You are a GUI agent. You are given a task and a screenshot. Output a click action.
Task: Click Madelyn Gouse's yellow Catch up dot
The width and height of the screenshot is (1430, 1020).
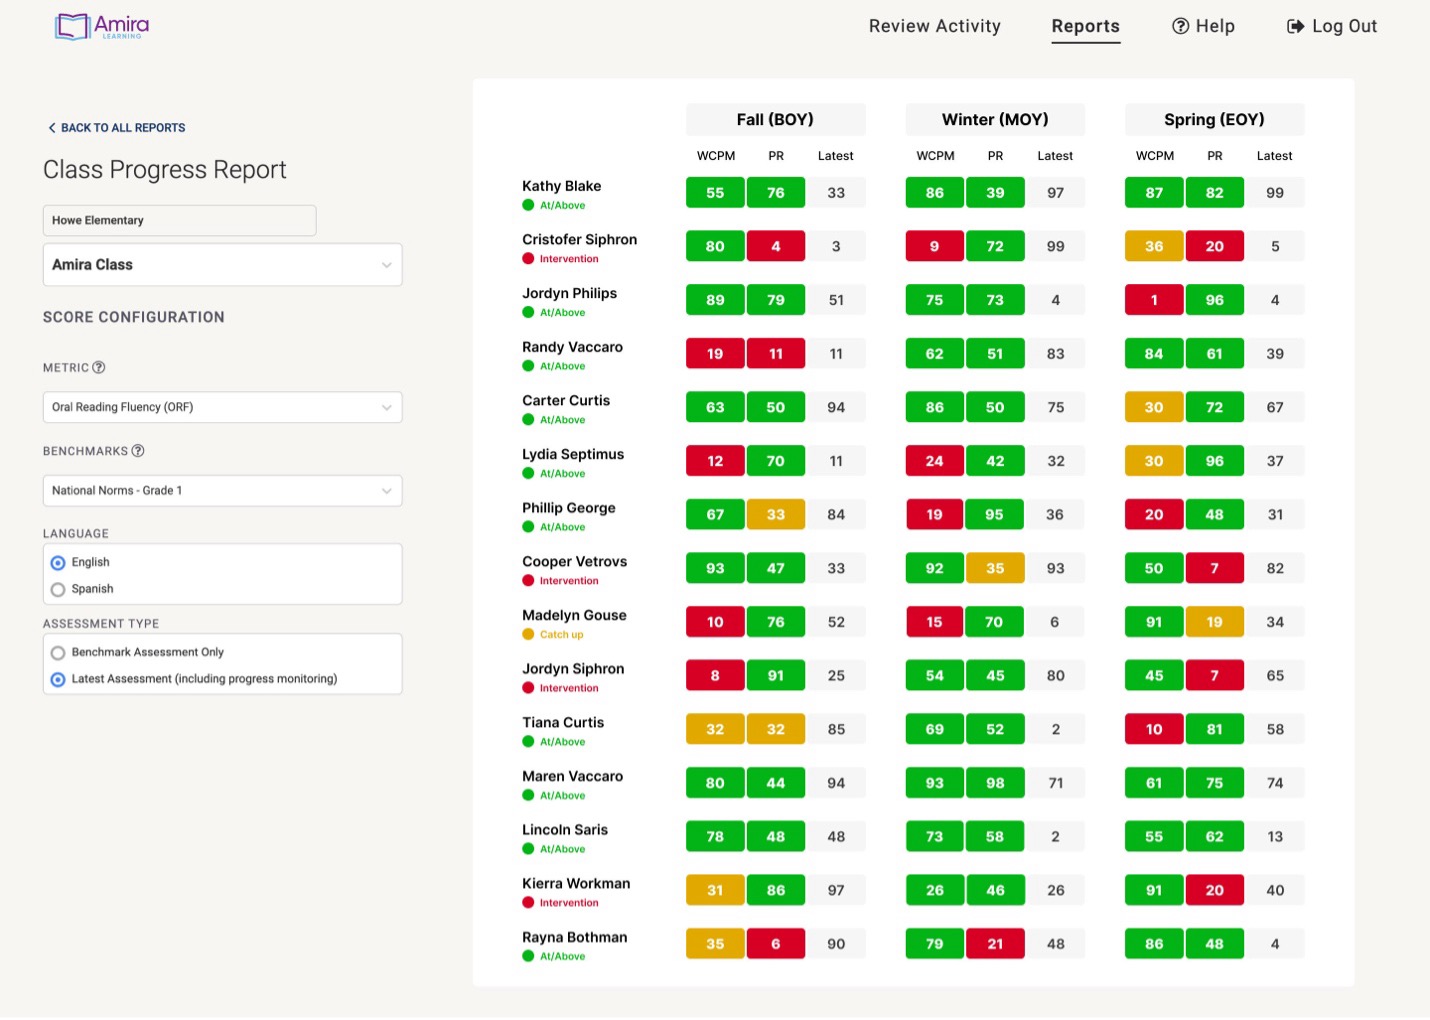528,635
